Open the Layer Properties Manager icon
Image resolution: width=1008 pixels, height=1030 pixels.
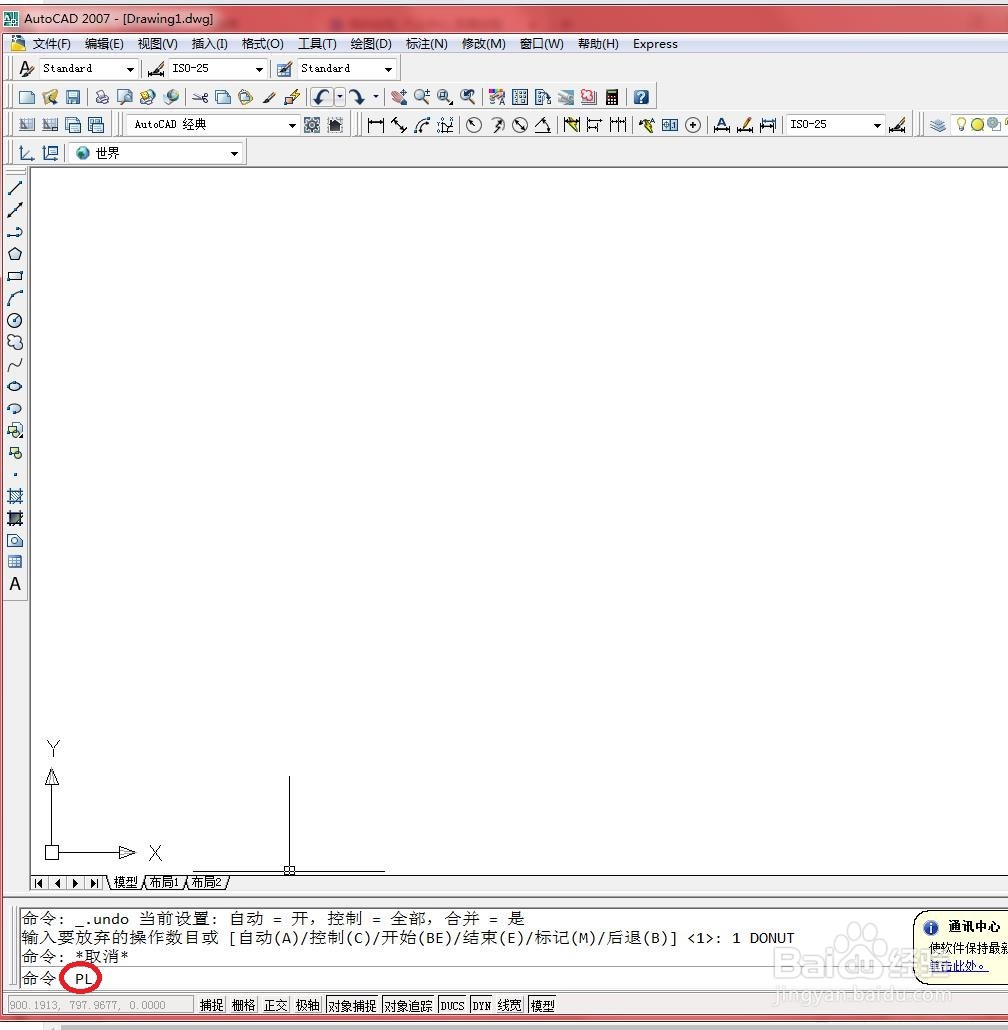pyautogui.click(x=938, y=125)
